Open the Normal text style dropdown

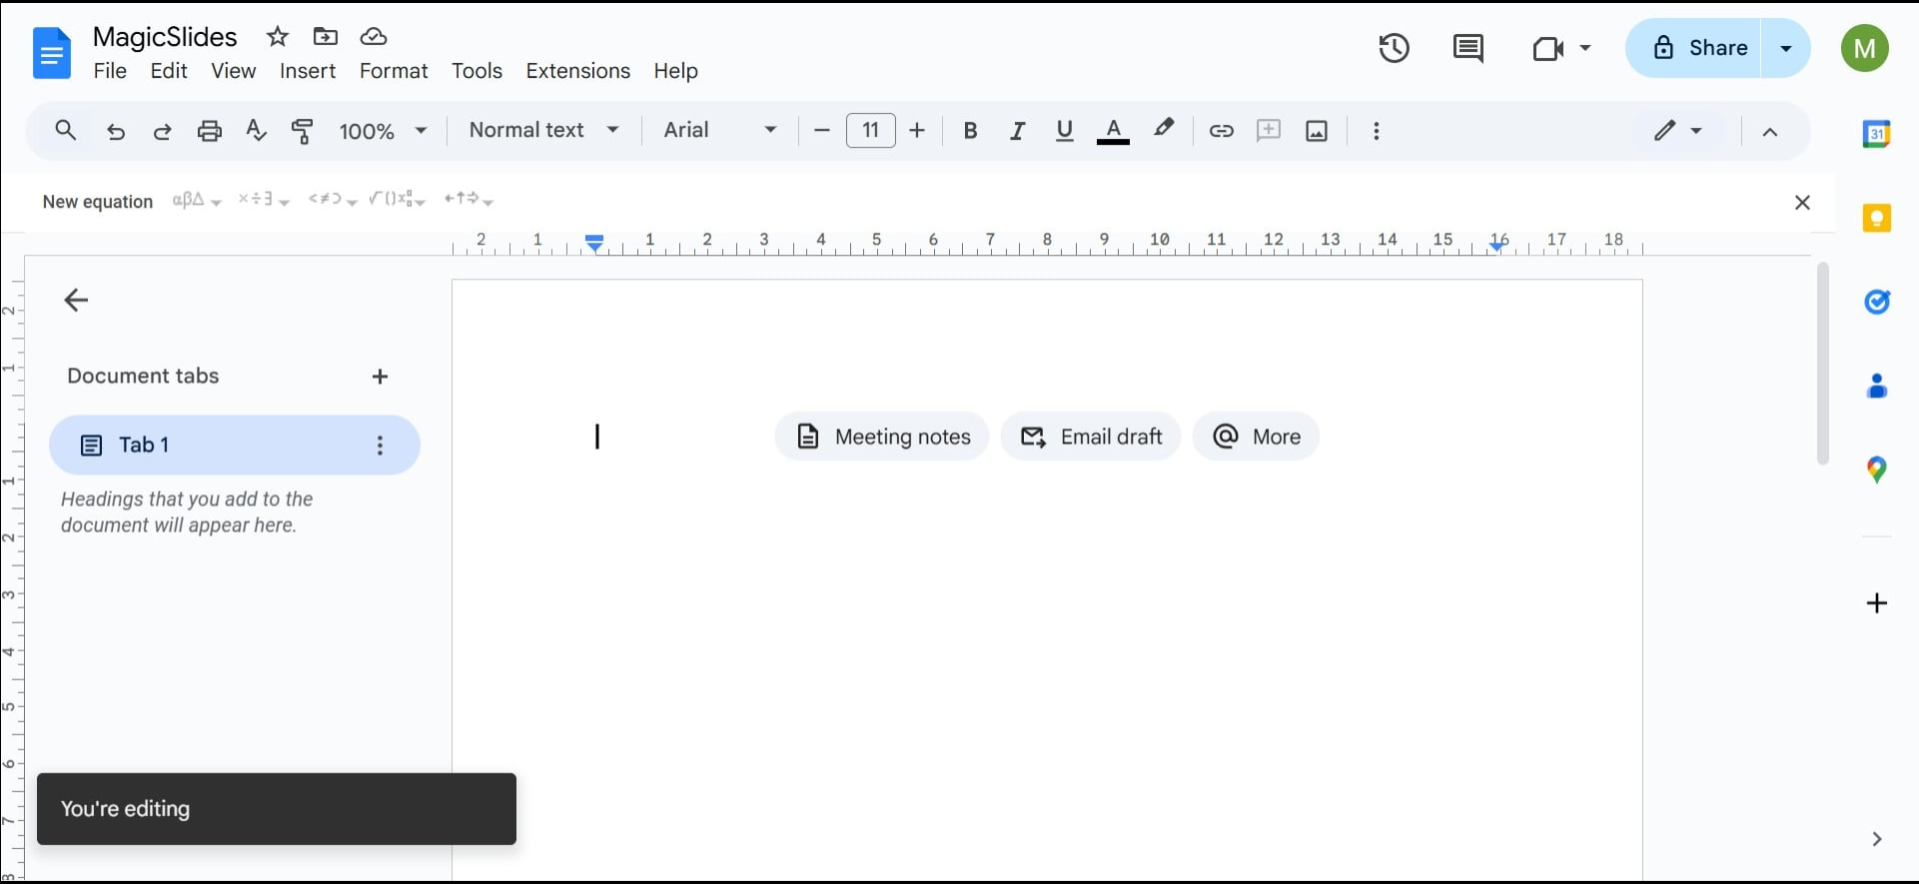[x=544, y=130]
